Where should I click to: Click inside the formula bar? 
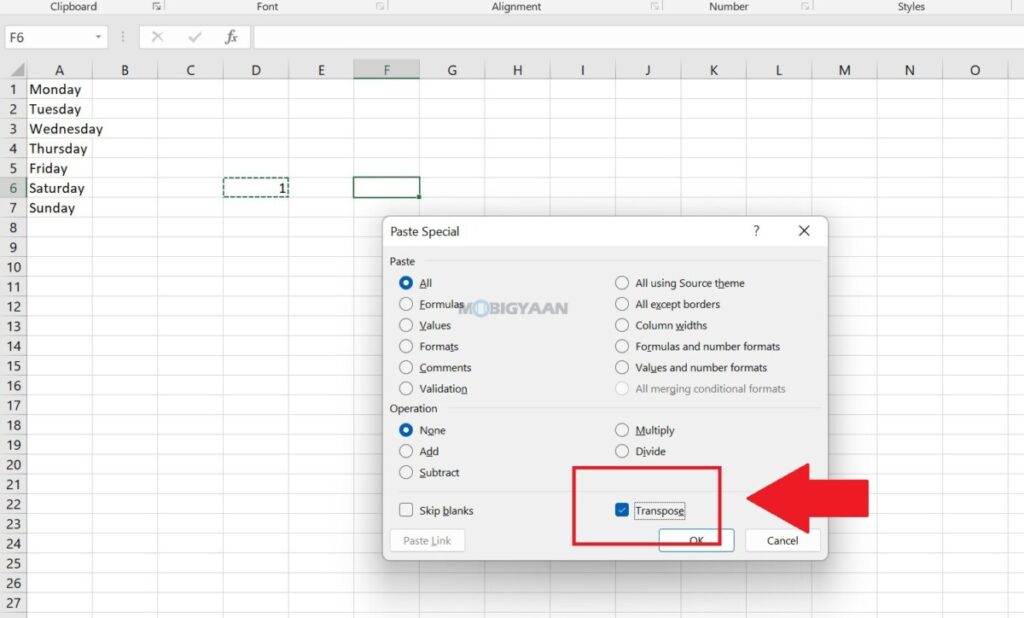[638, 37]
